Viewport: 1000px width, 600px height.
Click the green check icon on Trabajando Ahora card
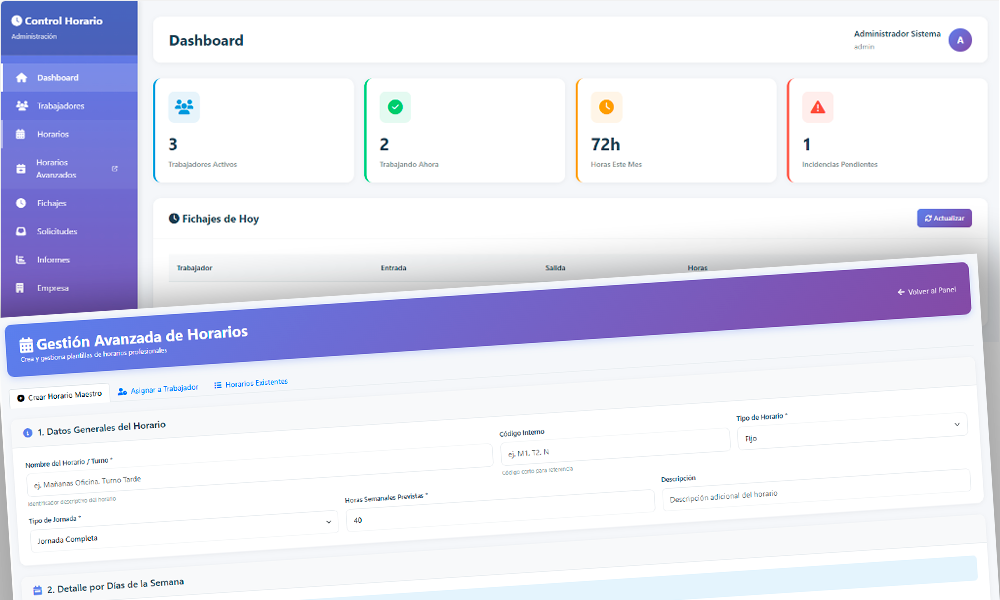tap(395, 107)
